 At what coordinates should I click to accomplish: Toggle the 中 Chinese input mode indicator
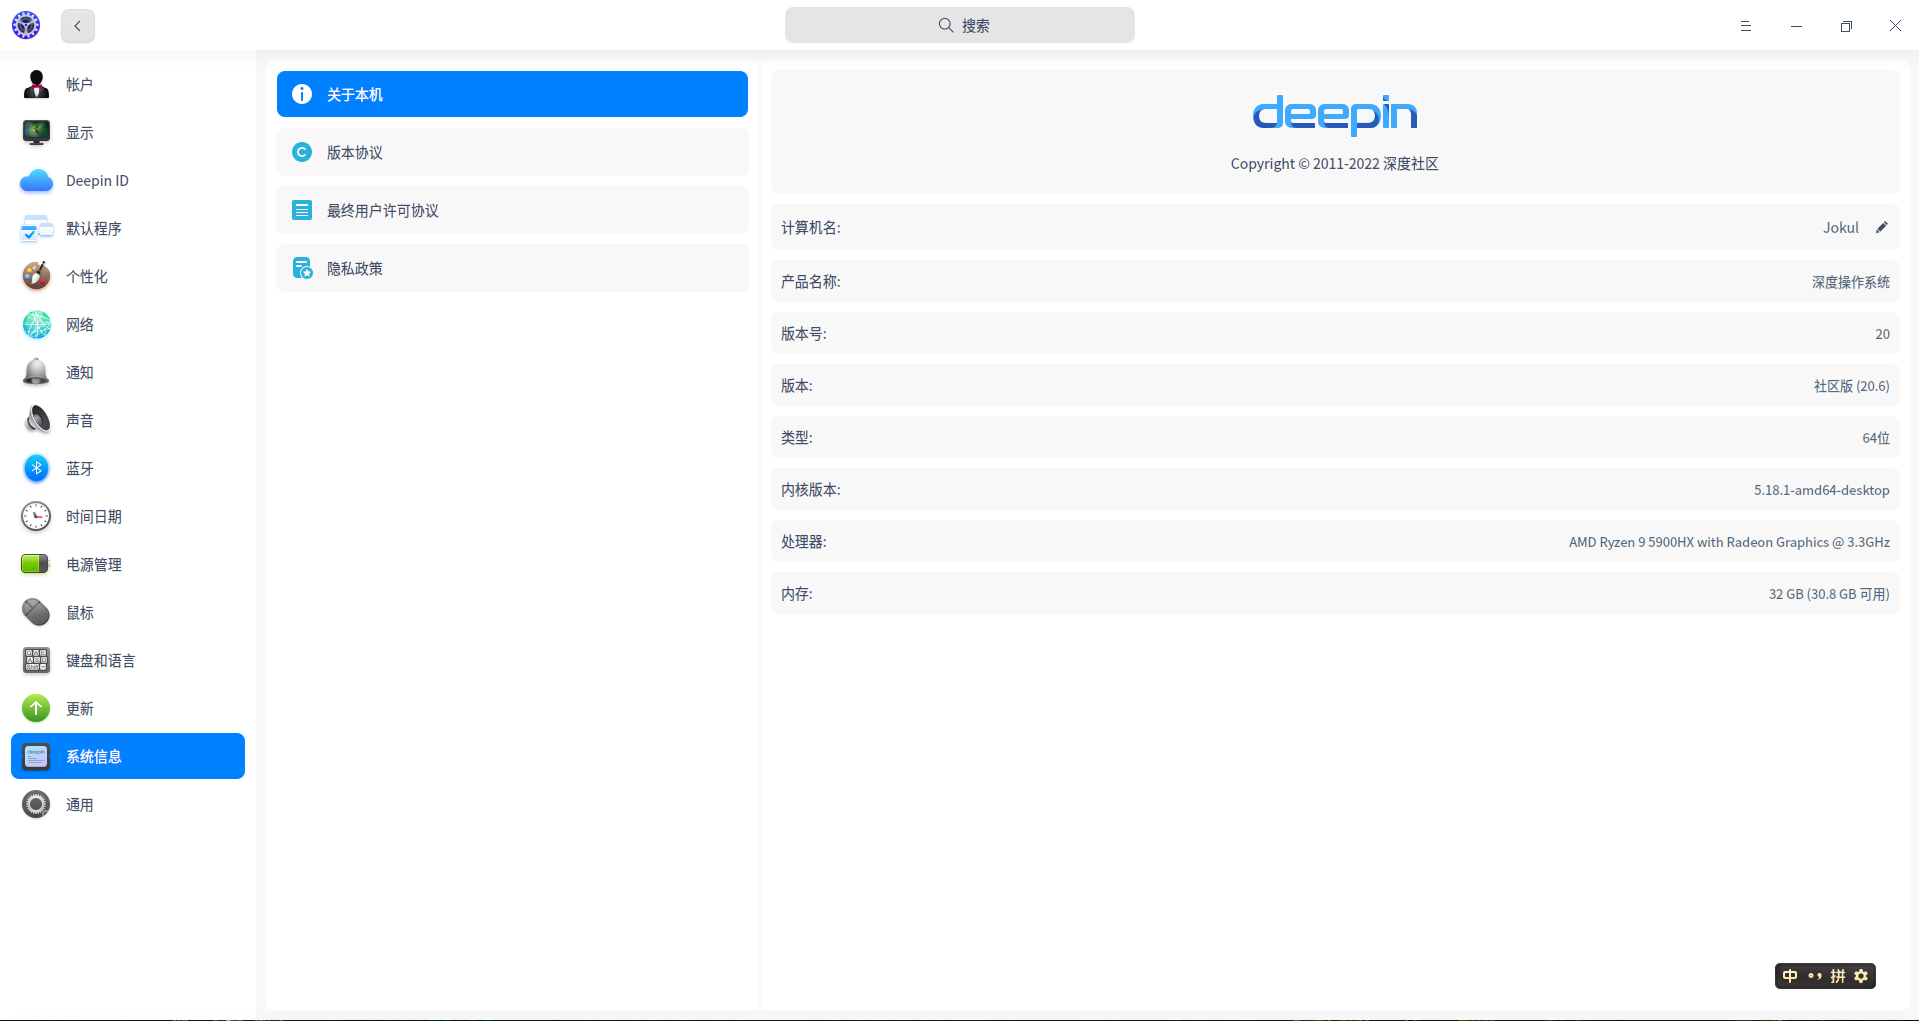pos(1790,976)
